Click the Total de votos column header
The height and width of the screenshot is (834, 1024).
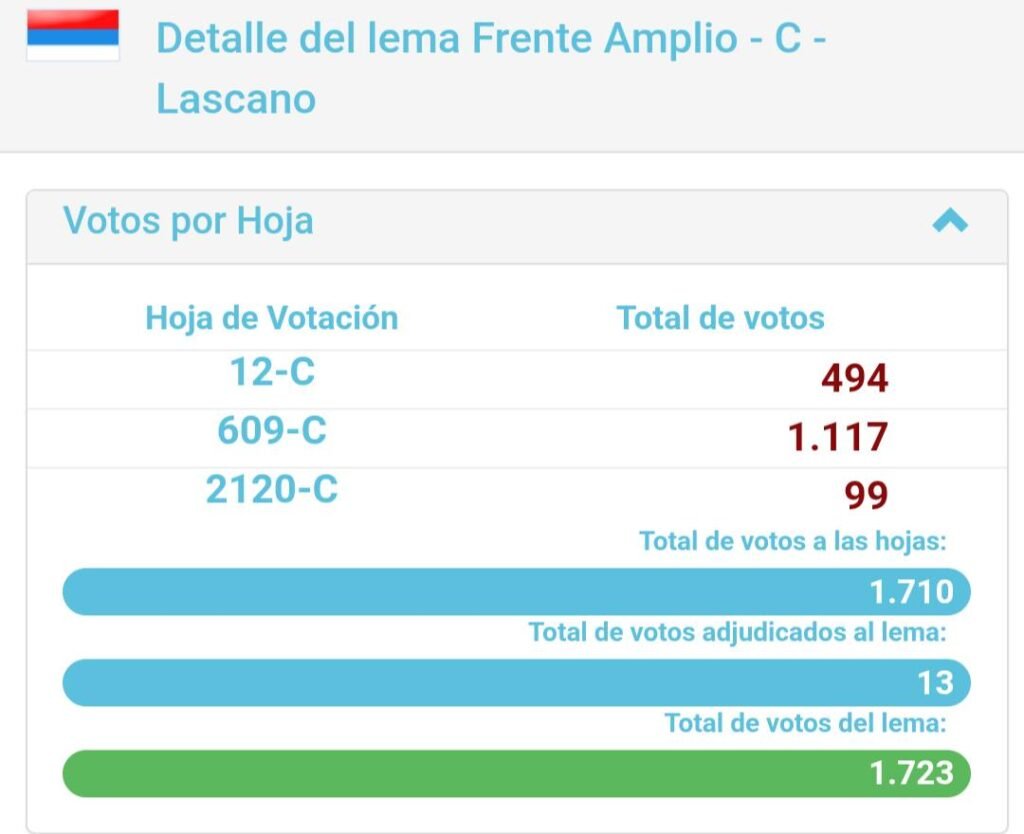click(x=720, y=319)
